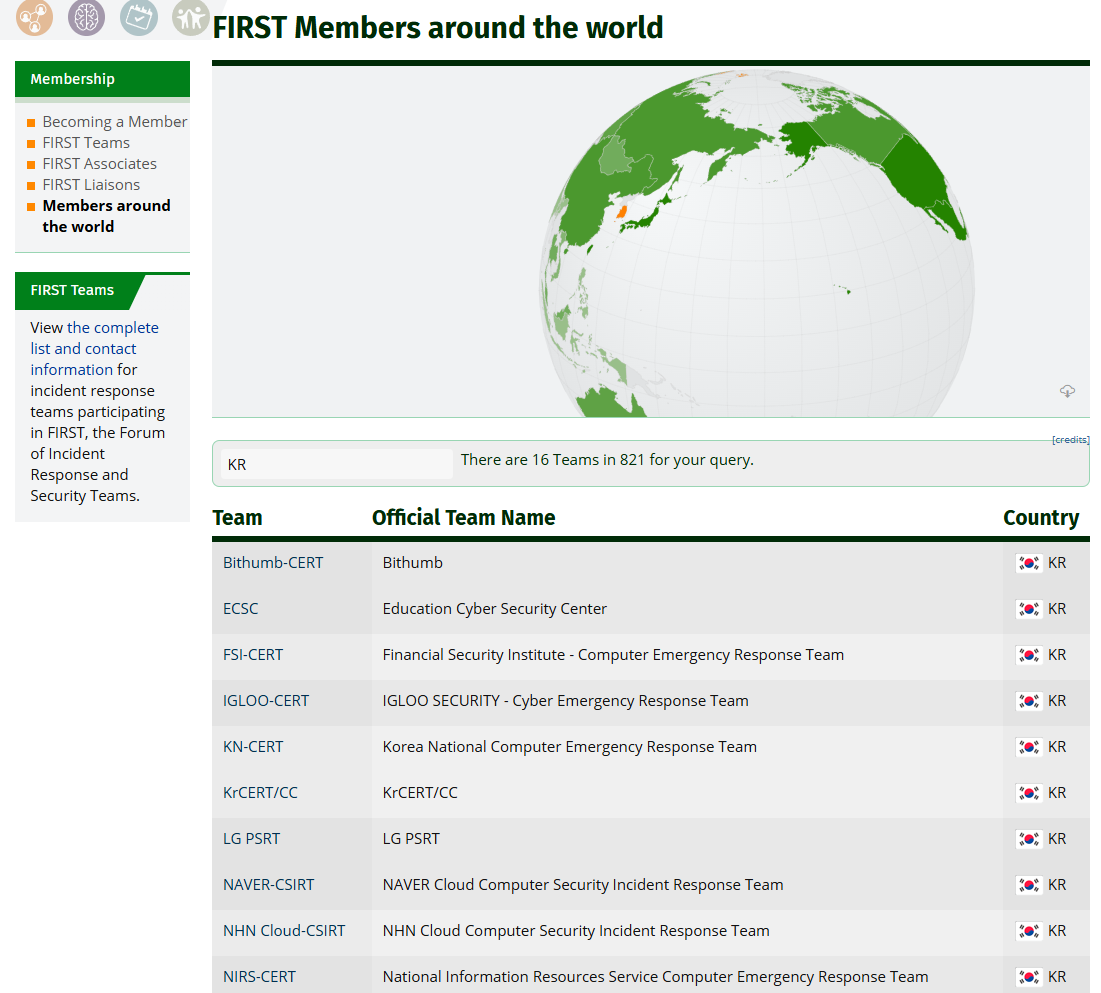Go to FIRST Teams in the Membership menu
The height and width of the screenshot is (993, 1101).
pos(86,143)
